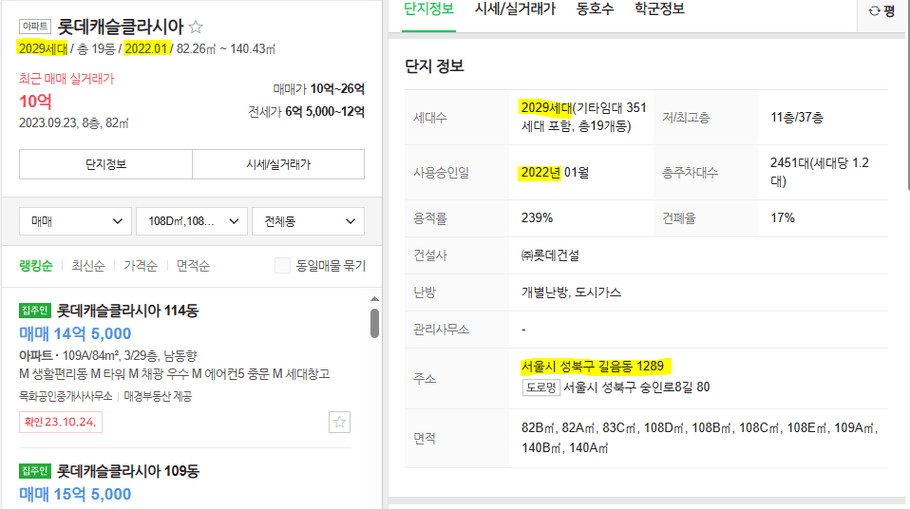The width and height of the screenshot is (910, 509).
Task: Open the 매매 trade type dropdown
Action: pos(75,221)
